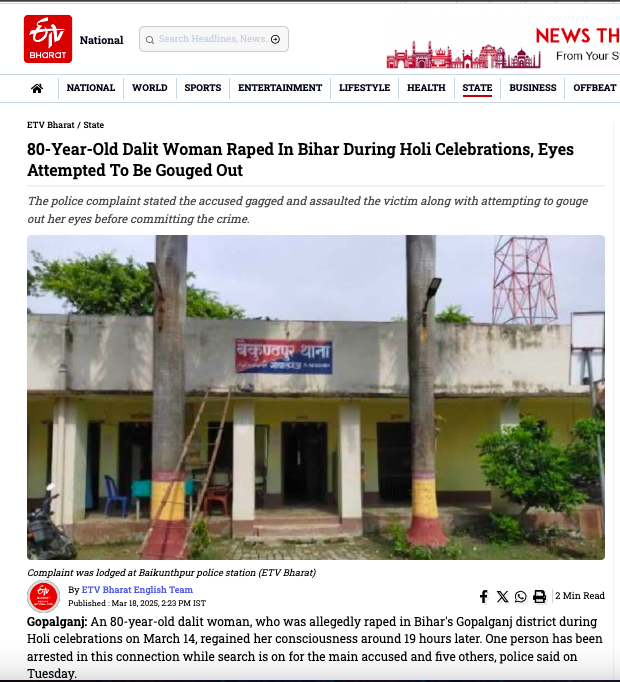Click the ETV Bharat breadcrumb link
The height and width of the screenshot is (682, 620).
[50, 125]
